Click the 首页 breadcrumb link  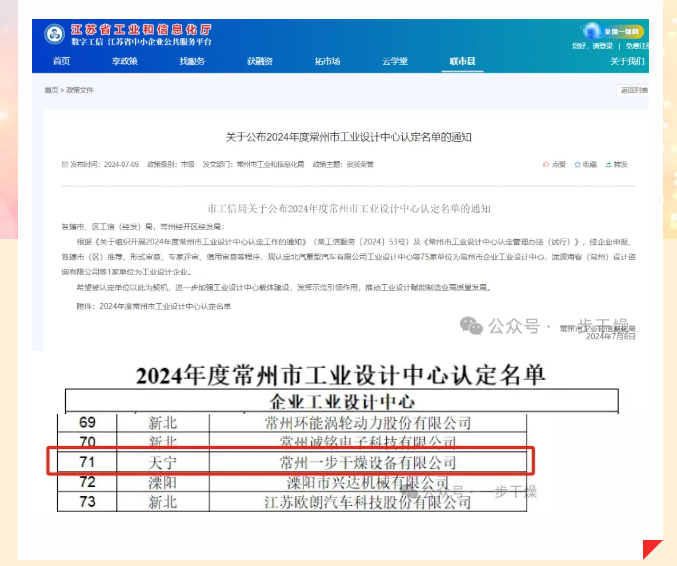pyautogui.click(x=50, y=90)
